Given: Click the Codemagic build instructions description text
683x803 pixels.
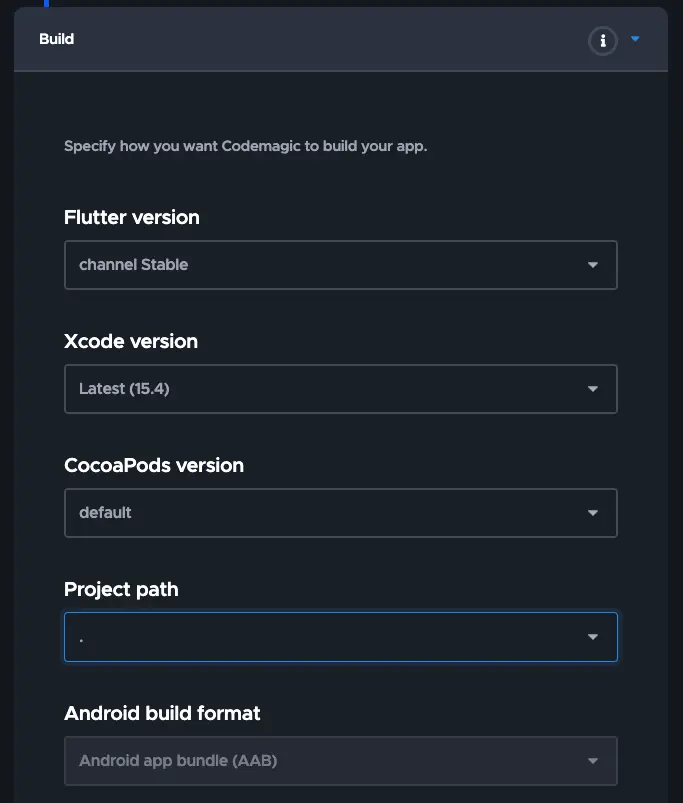Looking at the screenshot, I should pyautogui.click(x=244, y=146).
